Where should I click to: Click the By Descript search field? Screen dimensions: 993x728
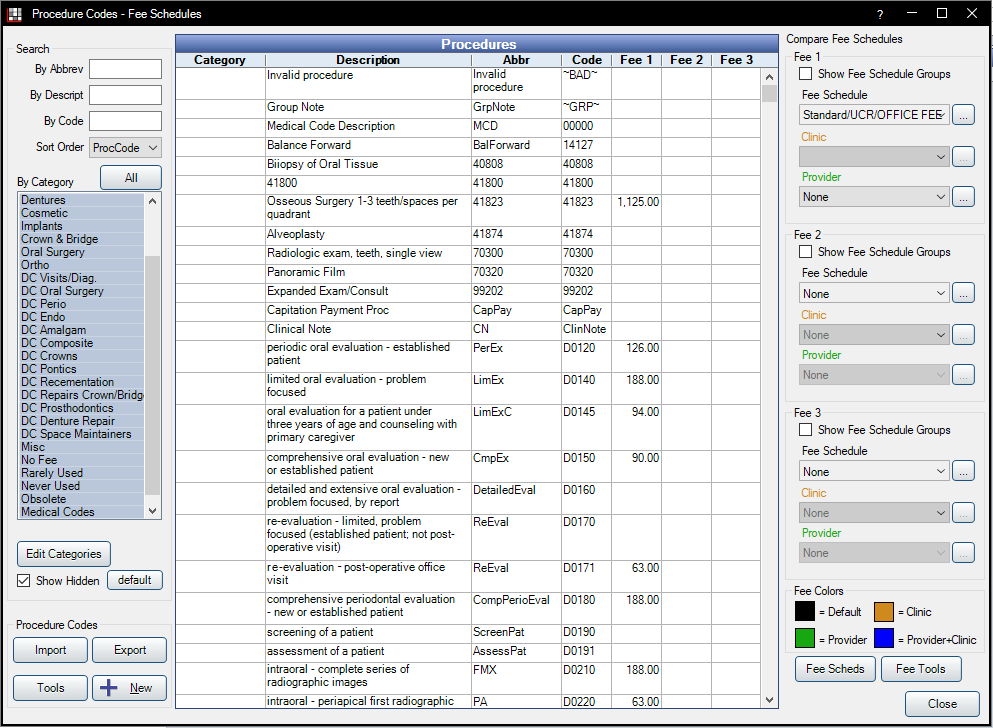125,95
